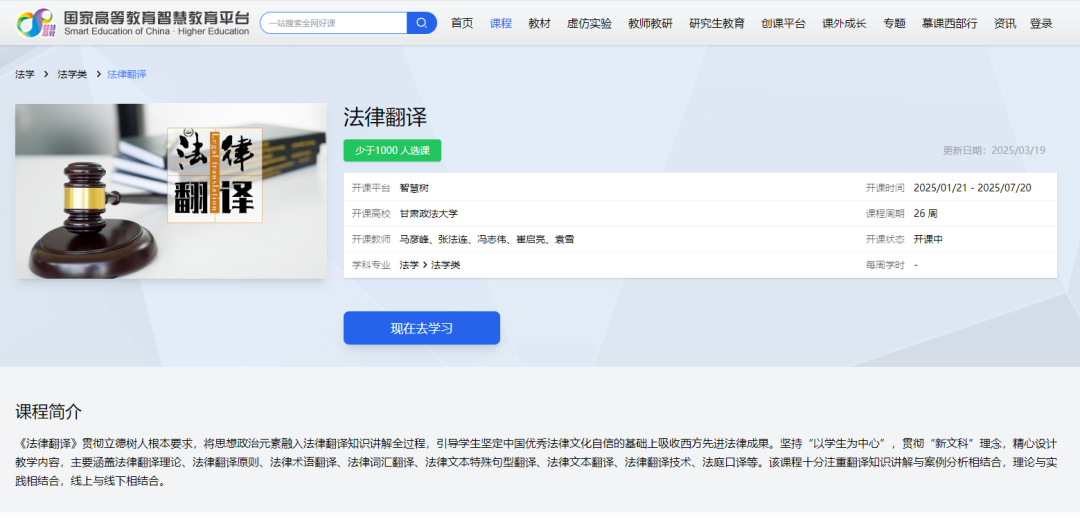The height and width of the screenshot is (520, 1080).
Task: Click the teacher names 马彦峰、张法连 row
Action: (487, 240)
